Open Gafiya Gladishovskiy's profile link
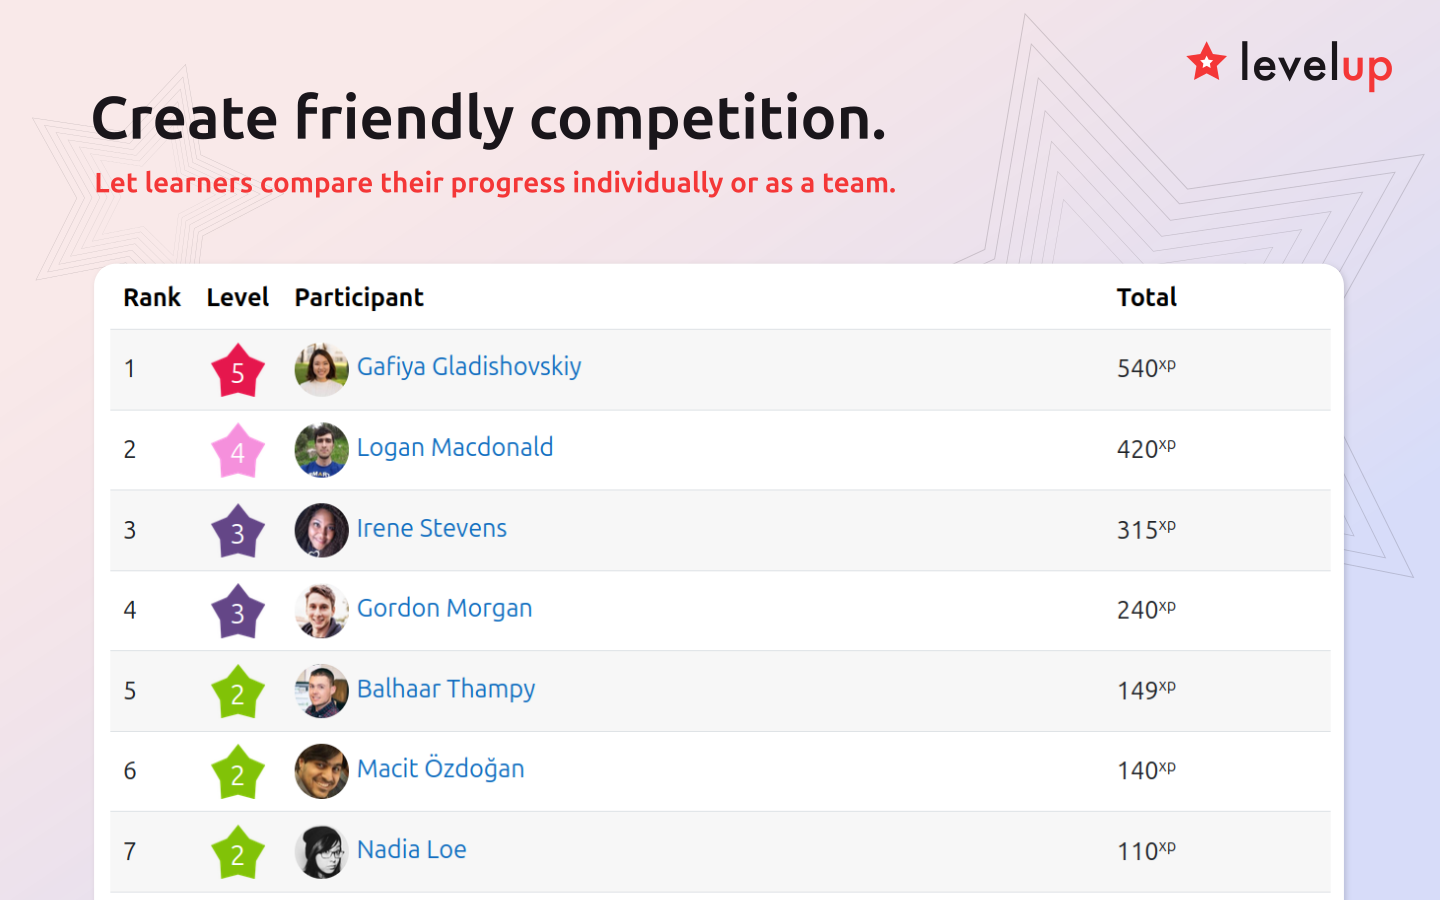This screenshot has height=900, width=1440. click(469, 367)
